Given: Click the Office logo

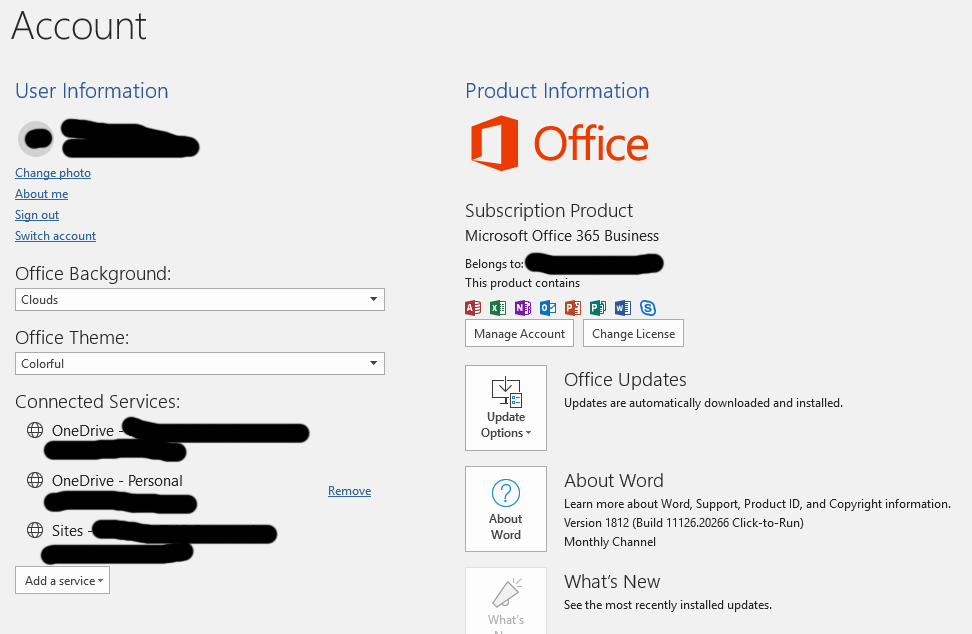Looking at the screenshot, I should [559, 143].
